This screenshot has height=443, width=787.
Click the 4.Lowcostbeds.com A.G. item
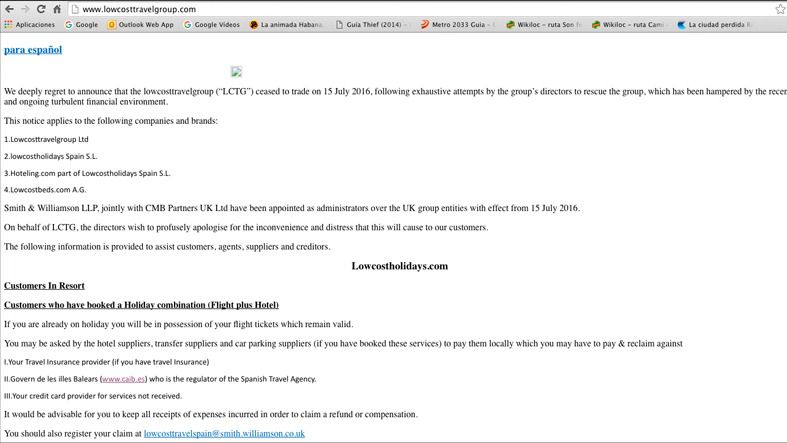(x=45, y=190)
